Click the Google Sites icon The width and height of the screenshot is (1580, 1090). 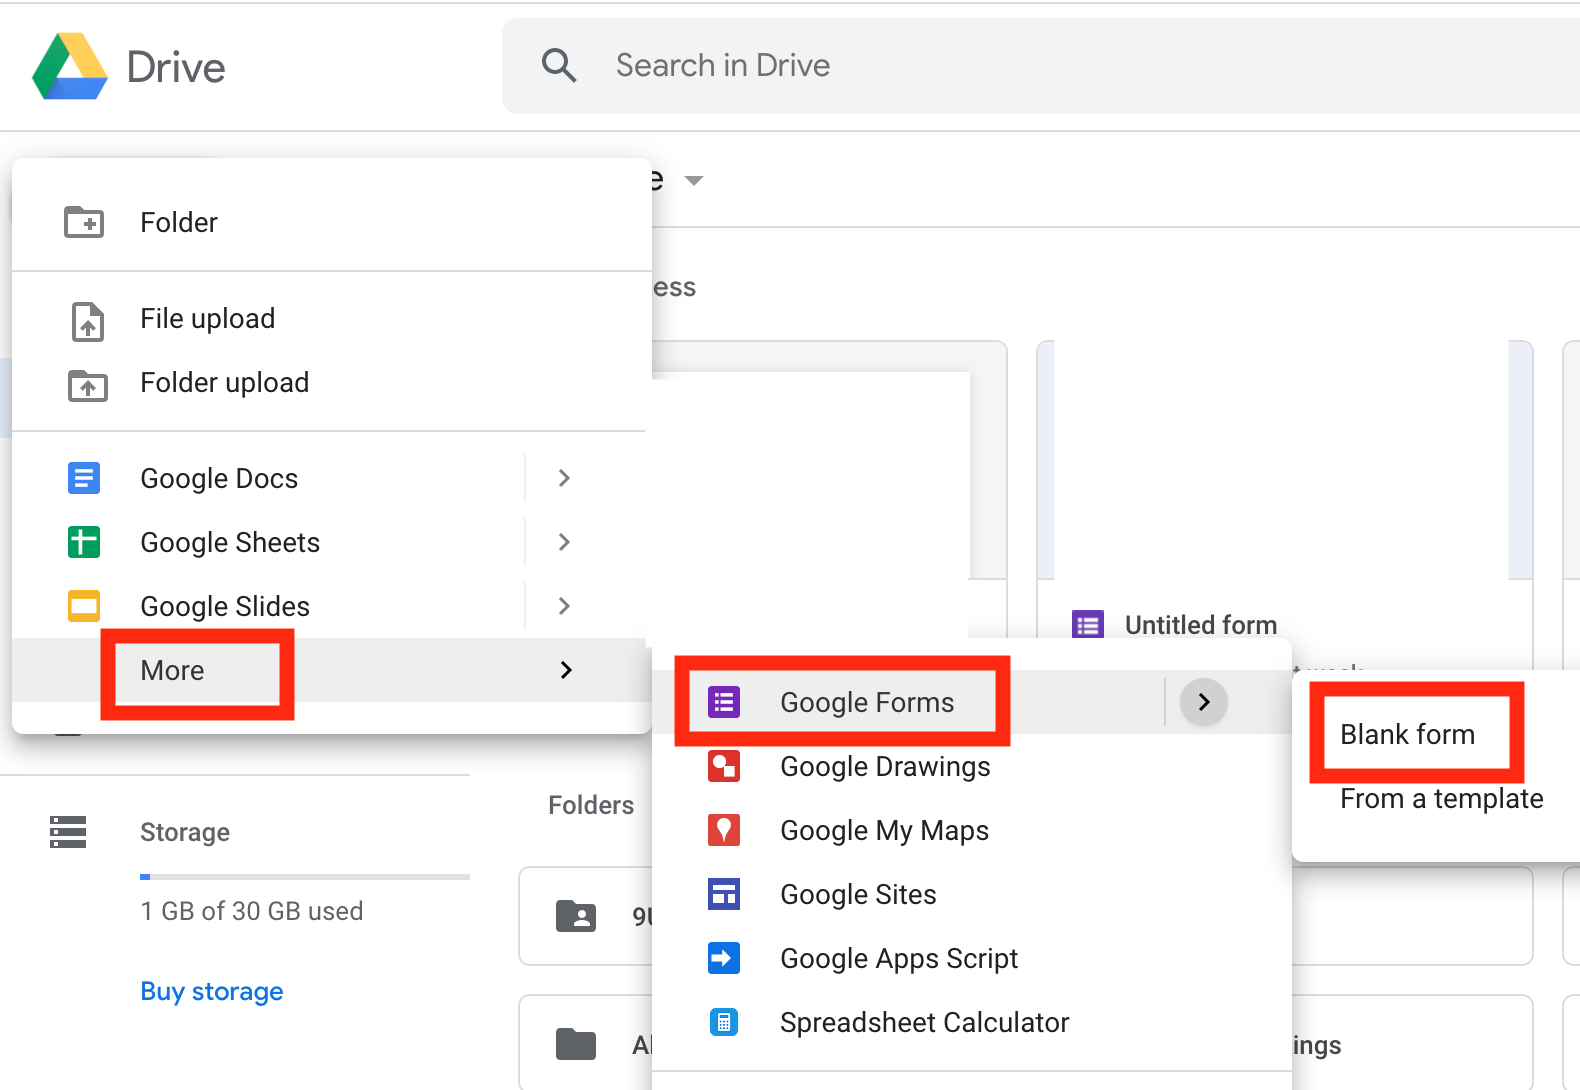pos(723,894)
